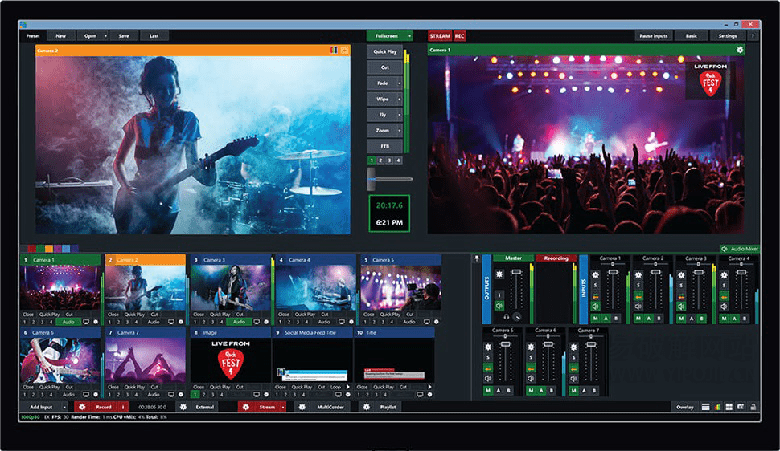Click the Preset menu item
Image resolution: width=780 pixels, height=451 pixels.
33,35
